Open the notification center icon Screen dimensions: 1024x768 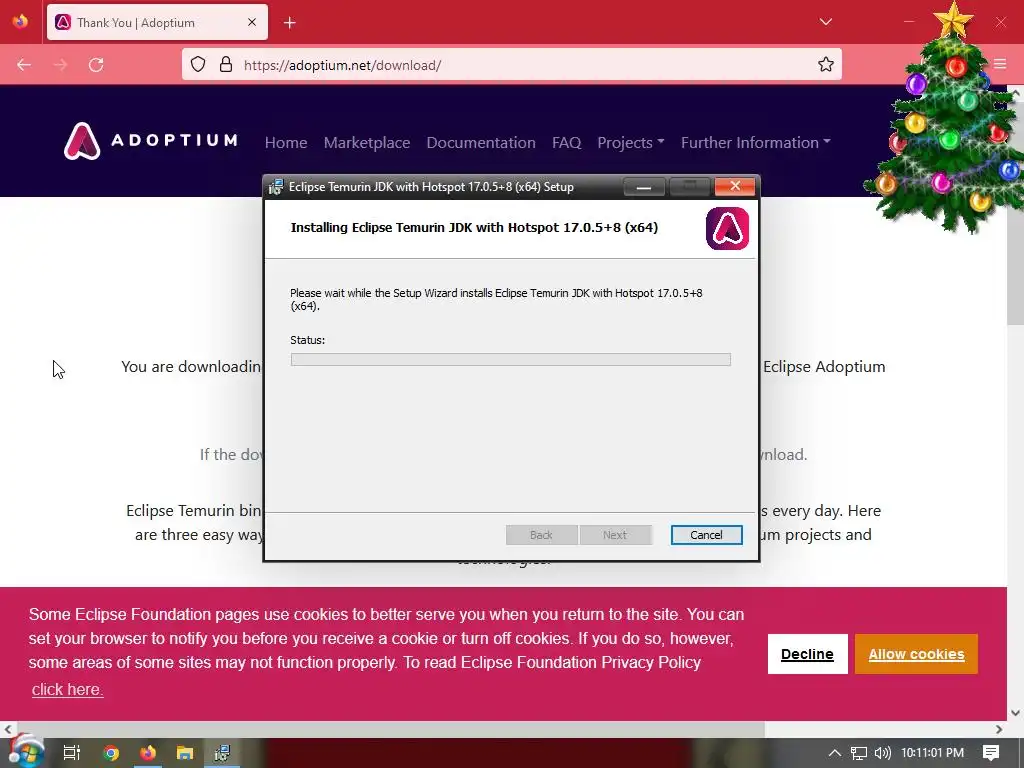(x=991, y=753)
